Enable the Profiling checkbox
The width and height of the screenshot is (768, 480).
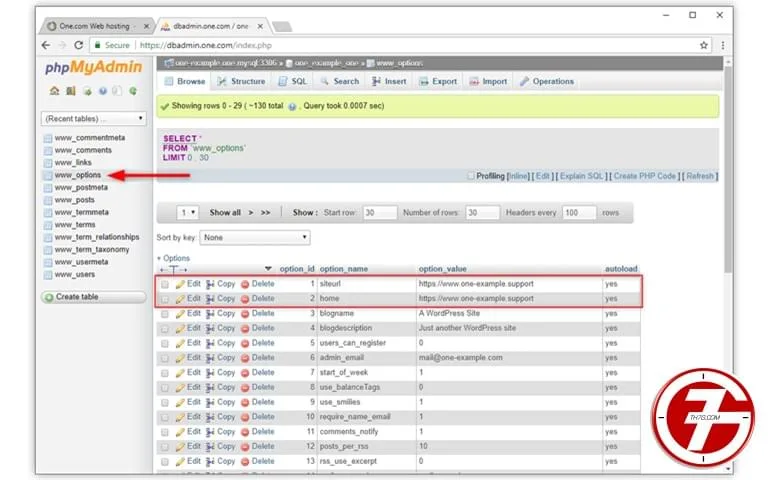click(471, 176)
